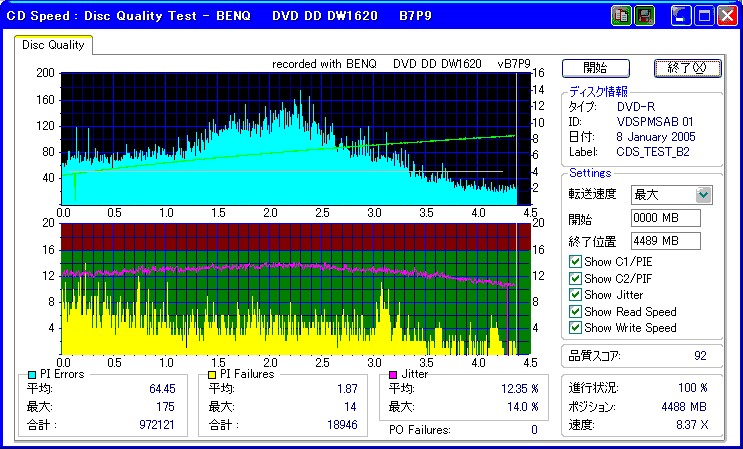The width and height of the screenshot is (743, 449).
Task: Minimize the CD Speed window
Action: point(681,16)
